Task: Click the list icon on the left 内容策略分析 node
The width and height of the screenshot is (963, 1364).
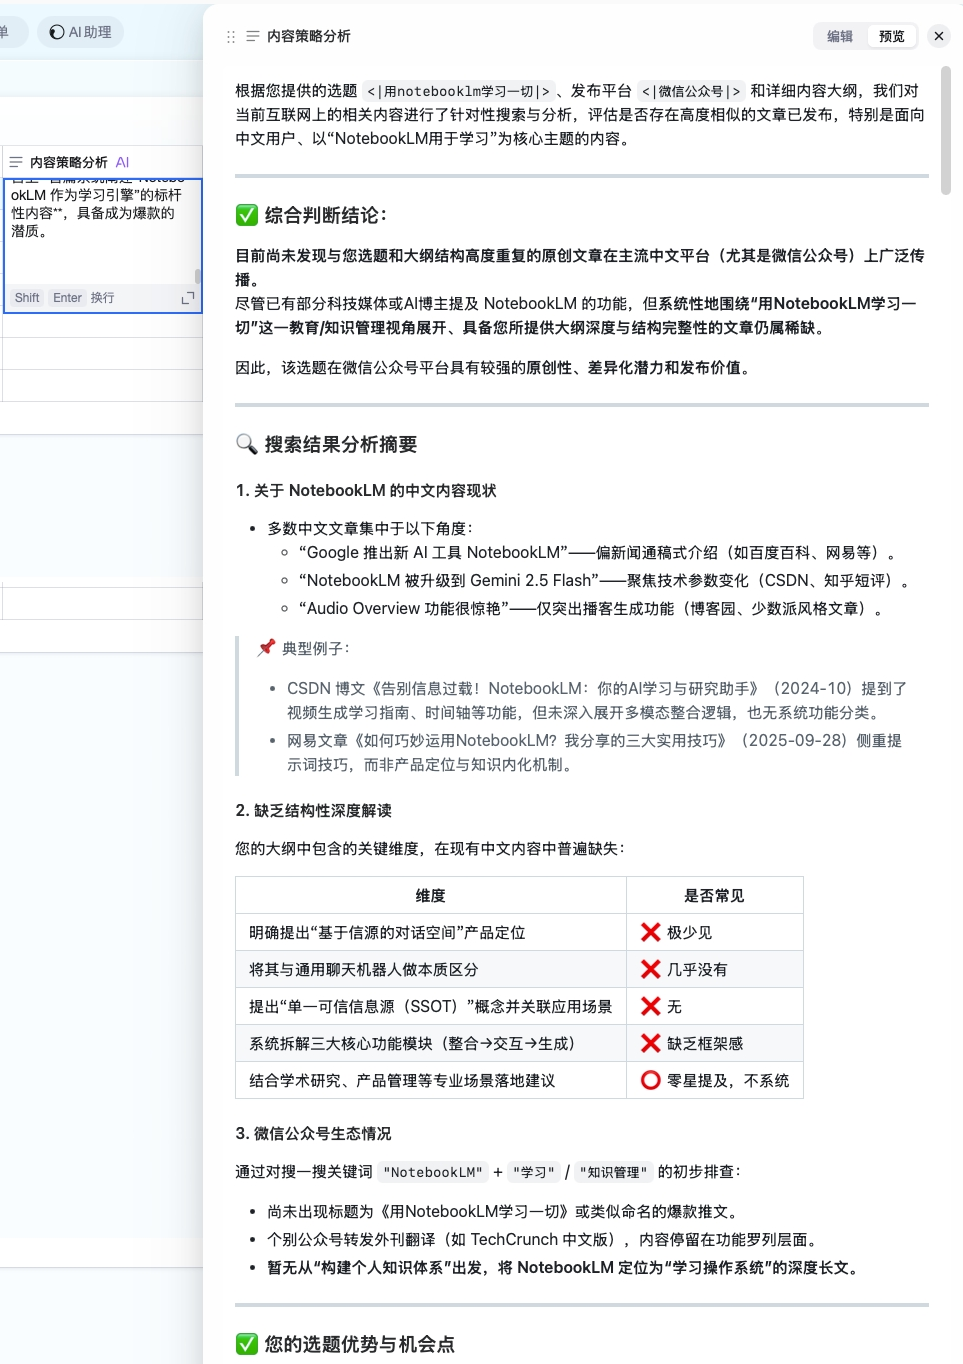Action: (16, 162)
